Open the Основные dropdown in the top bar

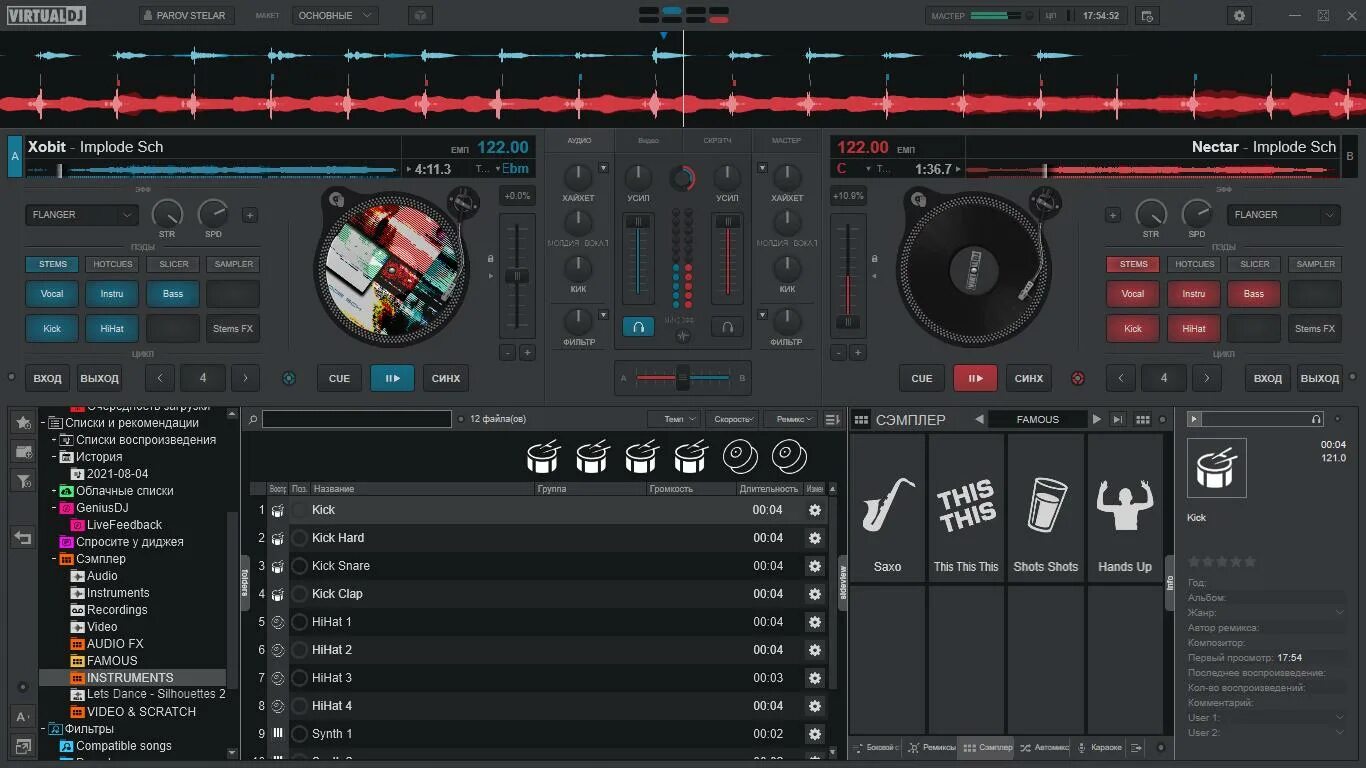(x=334, y=15)
